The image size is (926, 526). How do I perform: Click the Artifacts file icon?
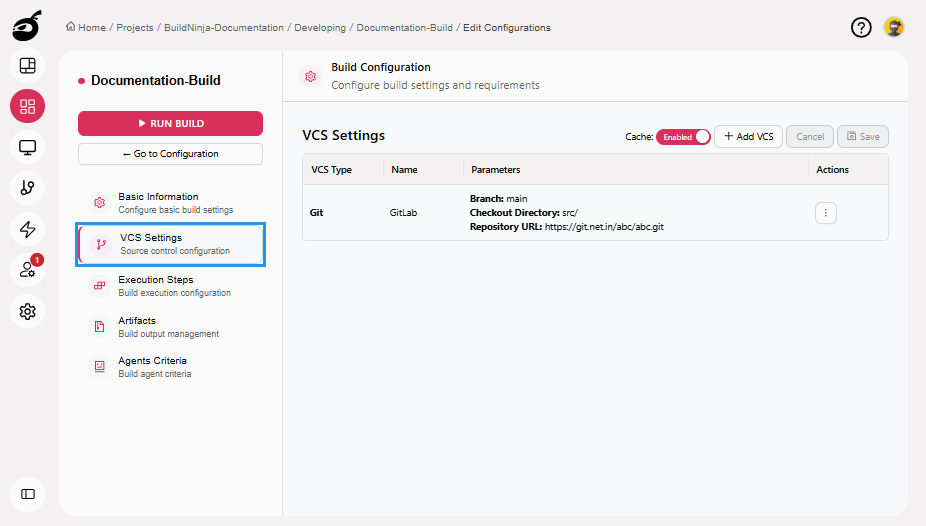[99, 326]
